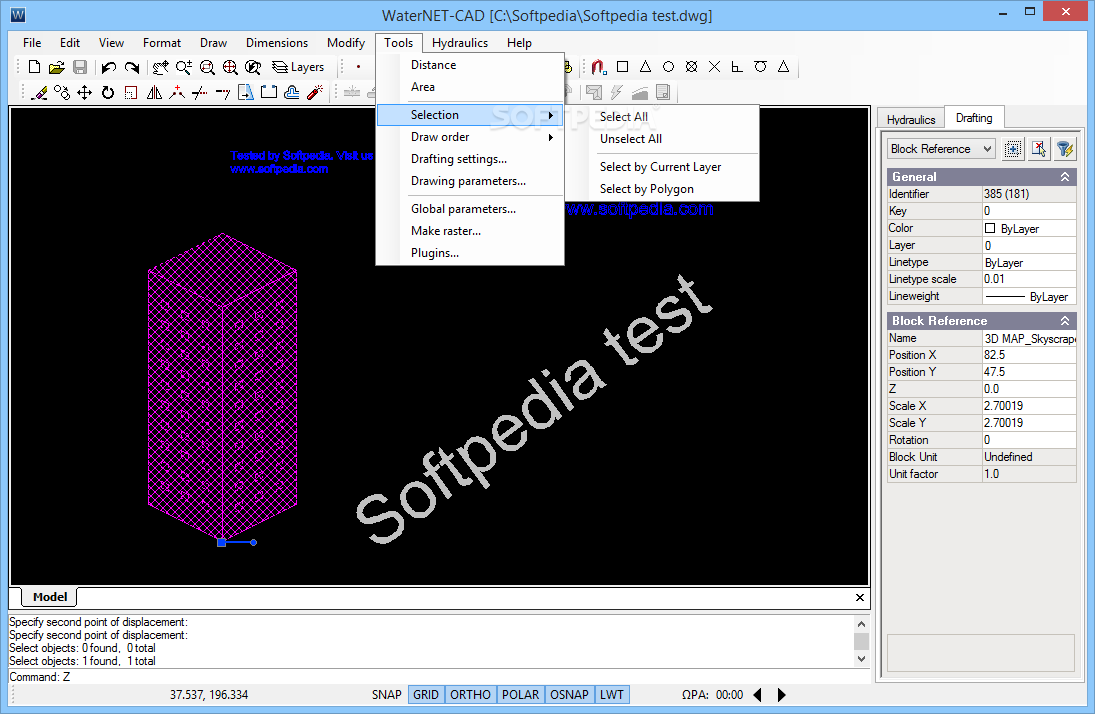Image resolution: width=1095 pixels, height=714 pixels.
Task: Enable the Node snap crossed-circle icon
Action: point(691,67)
